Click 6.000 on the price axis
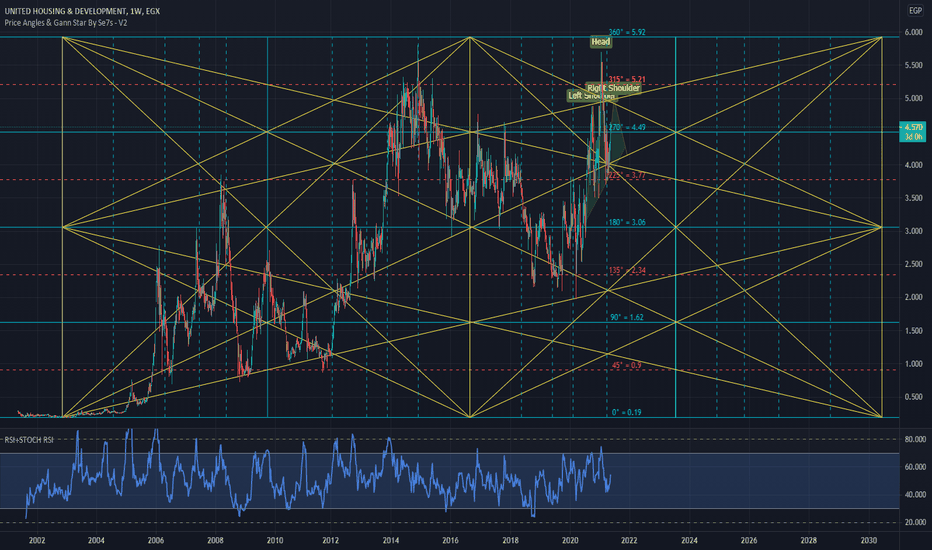 [914, 32]
